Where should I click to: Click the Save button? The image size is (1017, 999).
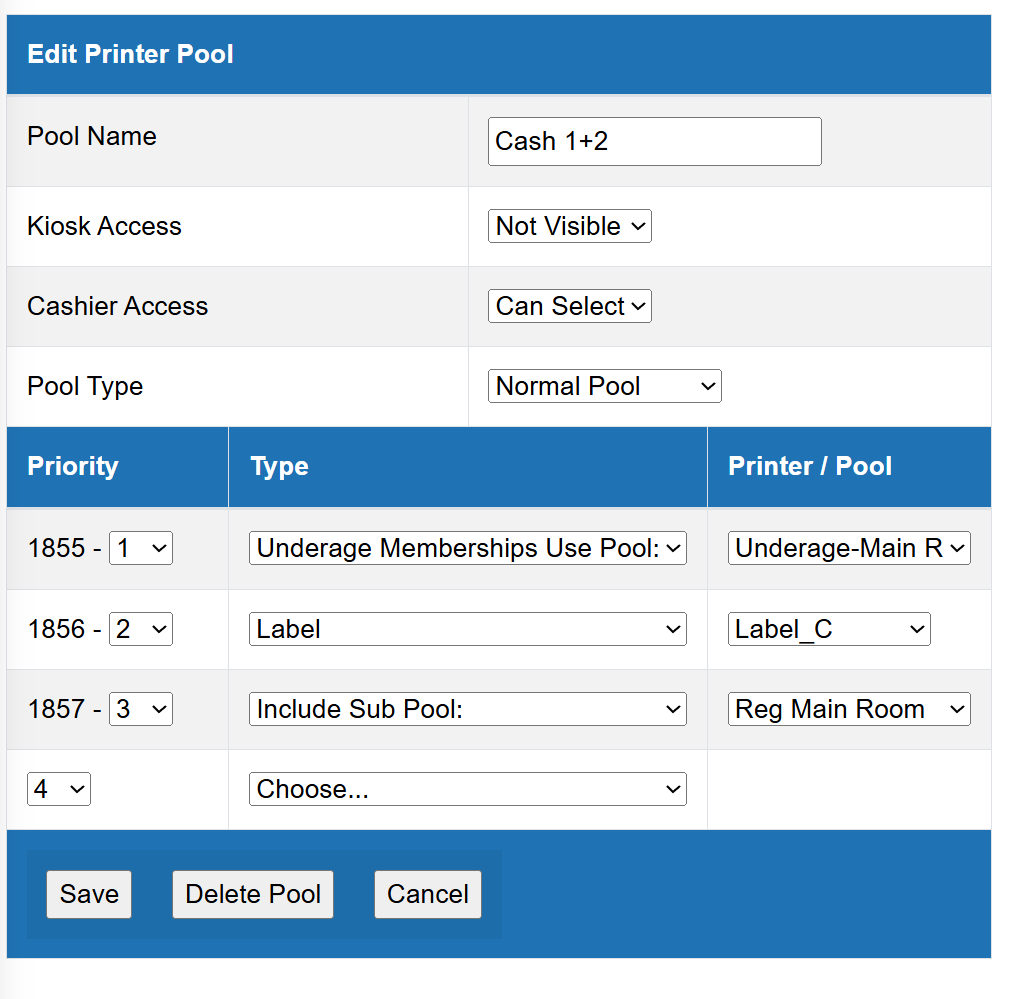(89, 895)
